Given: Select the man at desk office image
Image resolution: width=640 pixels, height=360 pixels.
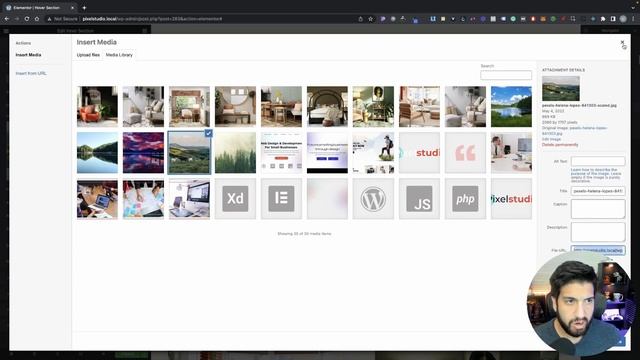Looking at the screenshot, I should tap(511, 153).
